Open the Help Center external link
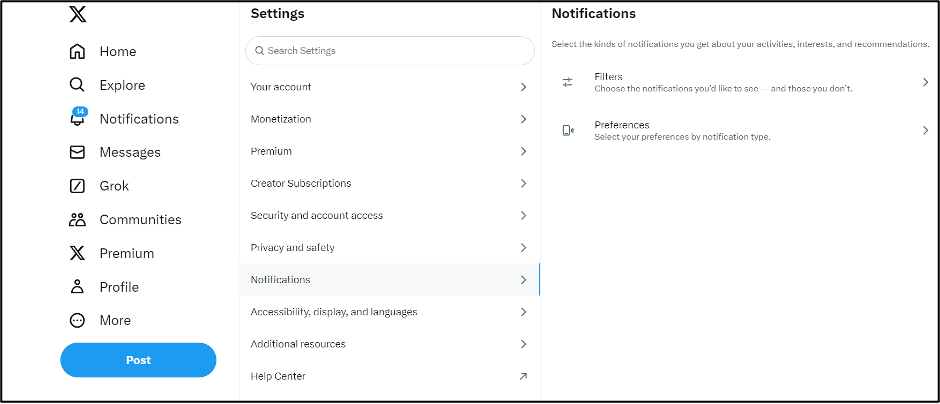Viewport: 940px width, 404px height. click(523, 376)
